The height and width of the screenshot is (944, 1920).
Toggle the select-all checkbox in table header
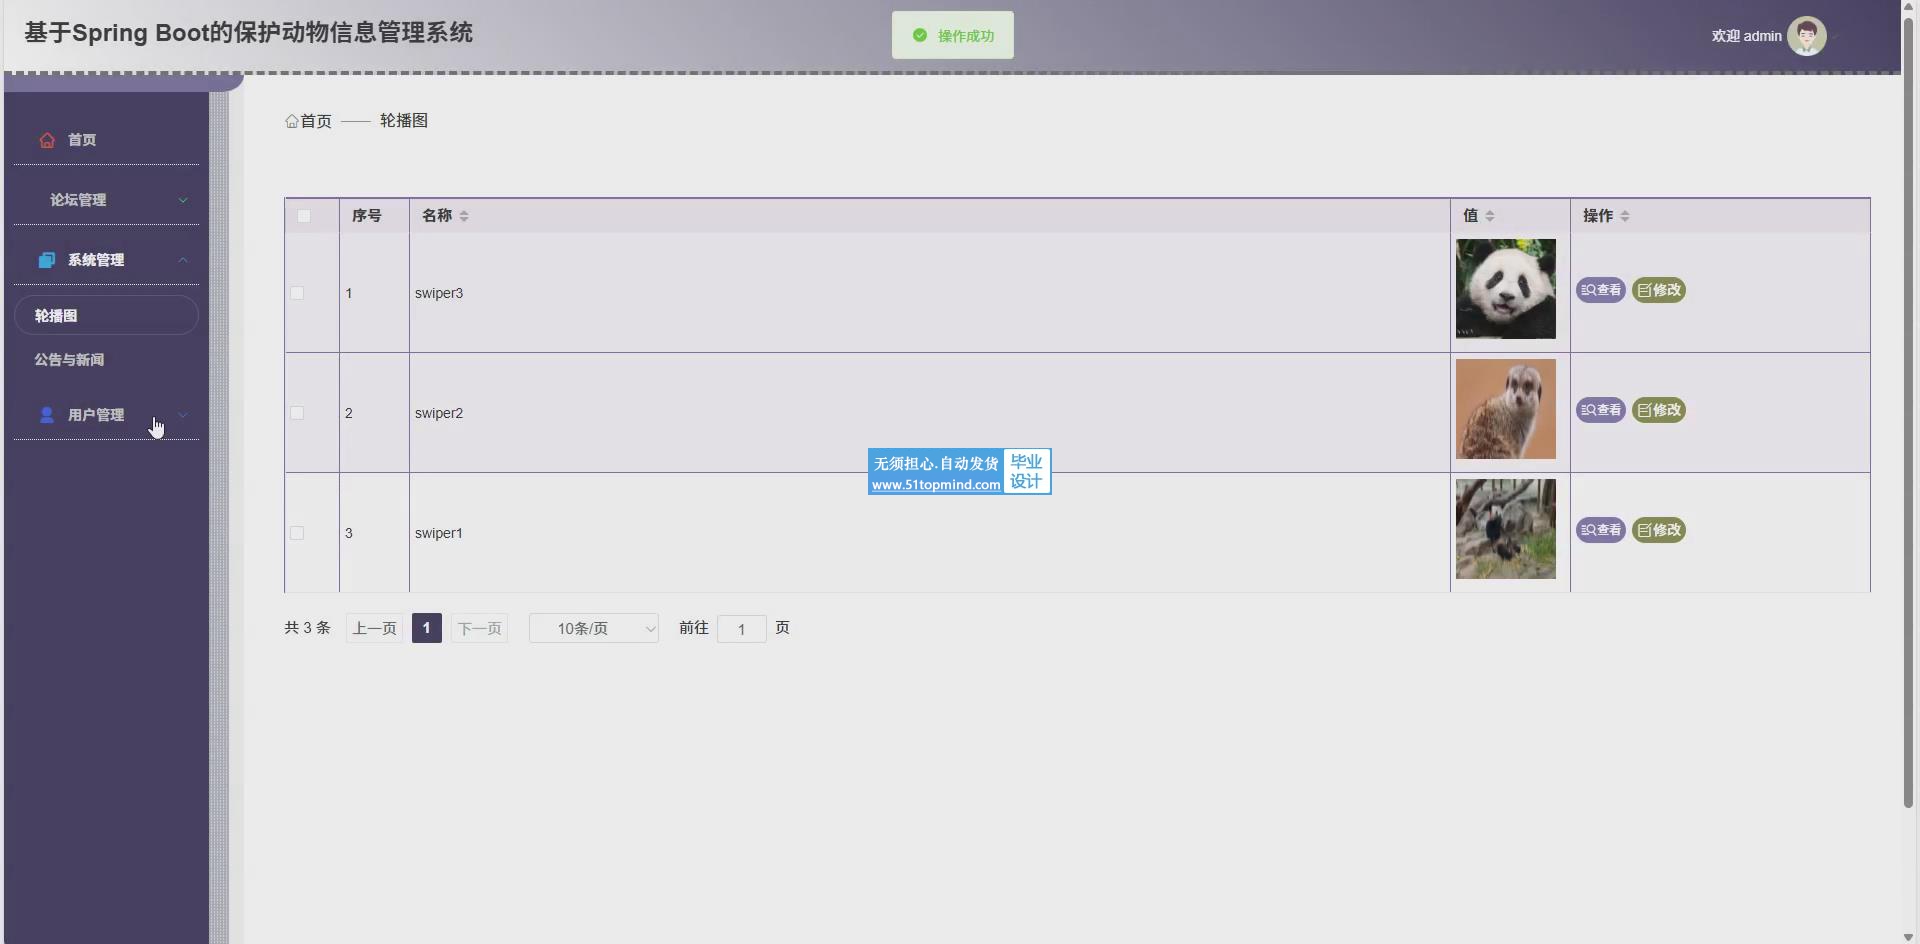(x=304, y=216)
